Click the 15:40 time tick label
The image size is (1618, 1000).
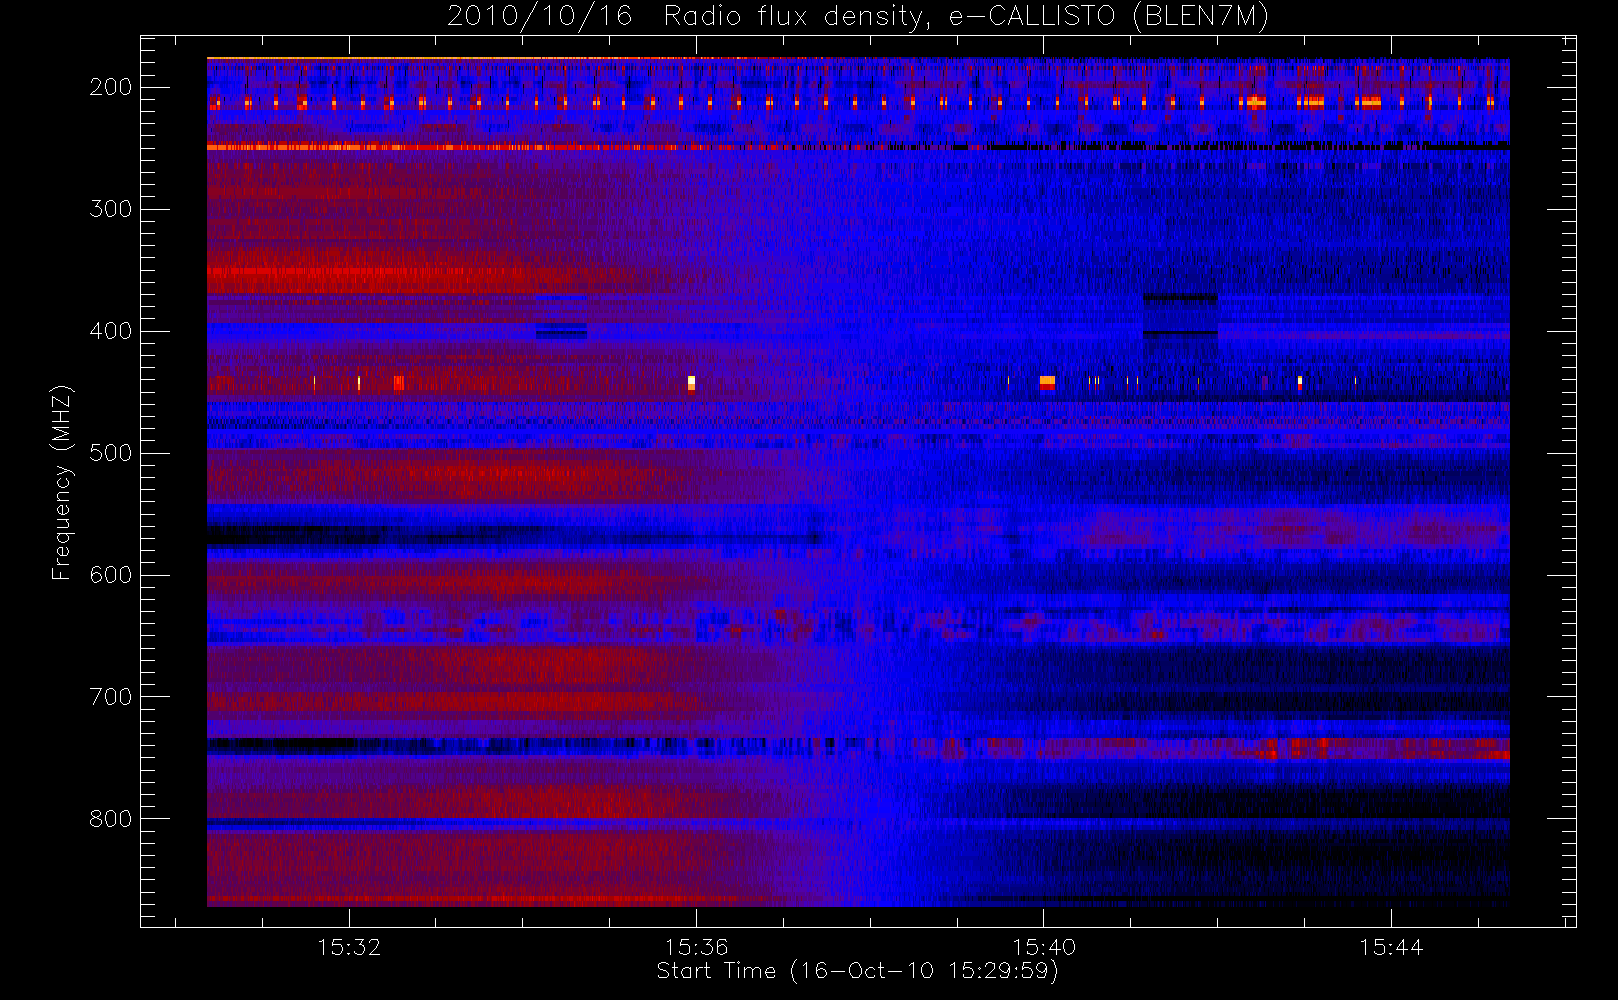1043,947
